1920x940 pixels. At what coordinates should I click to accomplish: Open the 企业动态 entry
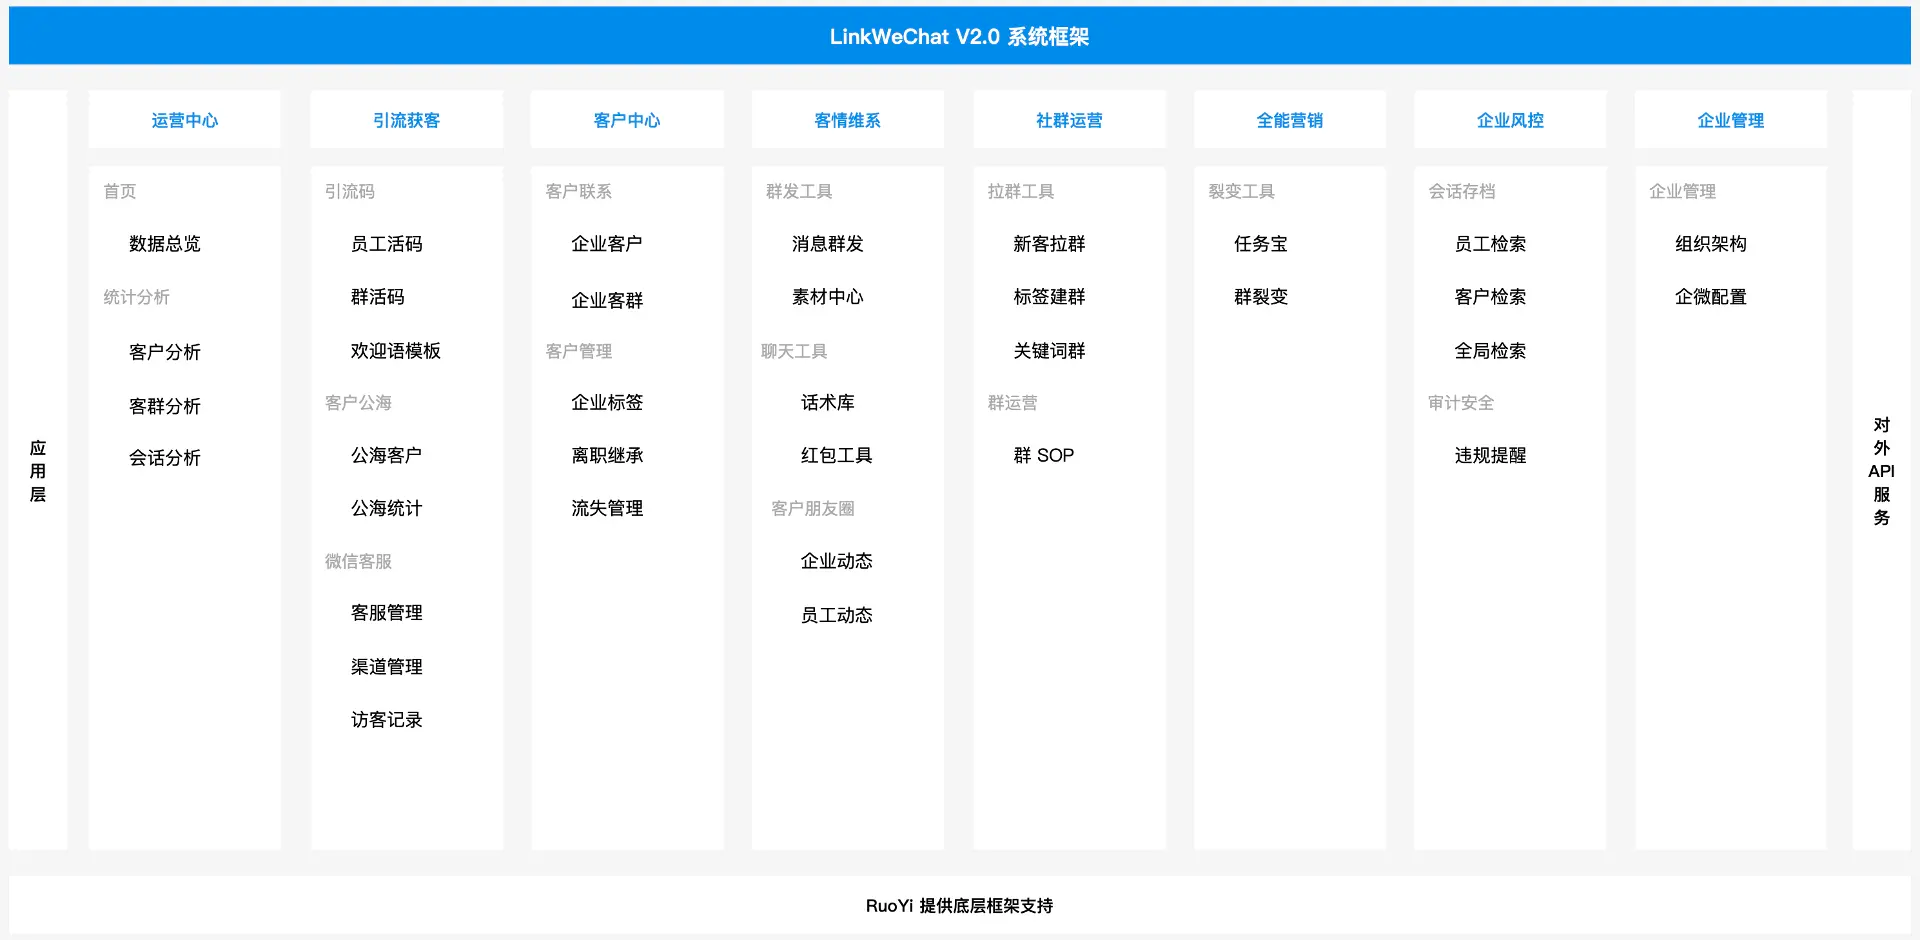[x=837, y=562]
